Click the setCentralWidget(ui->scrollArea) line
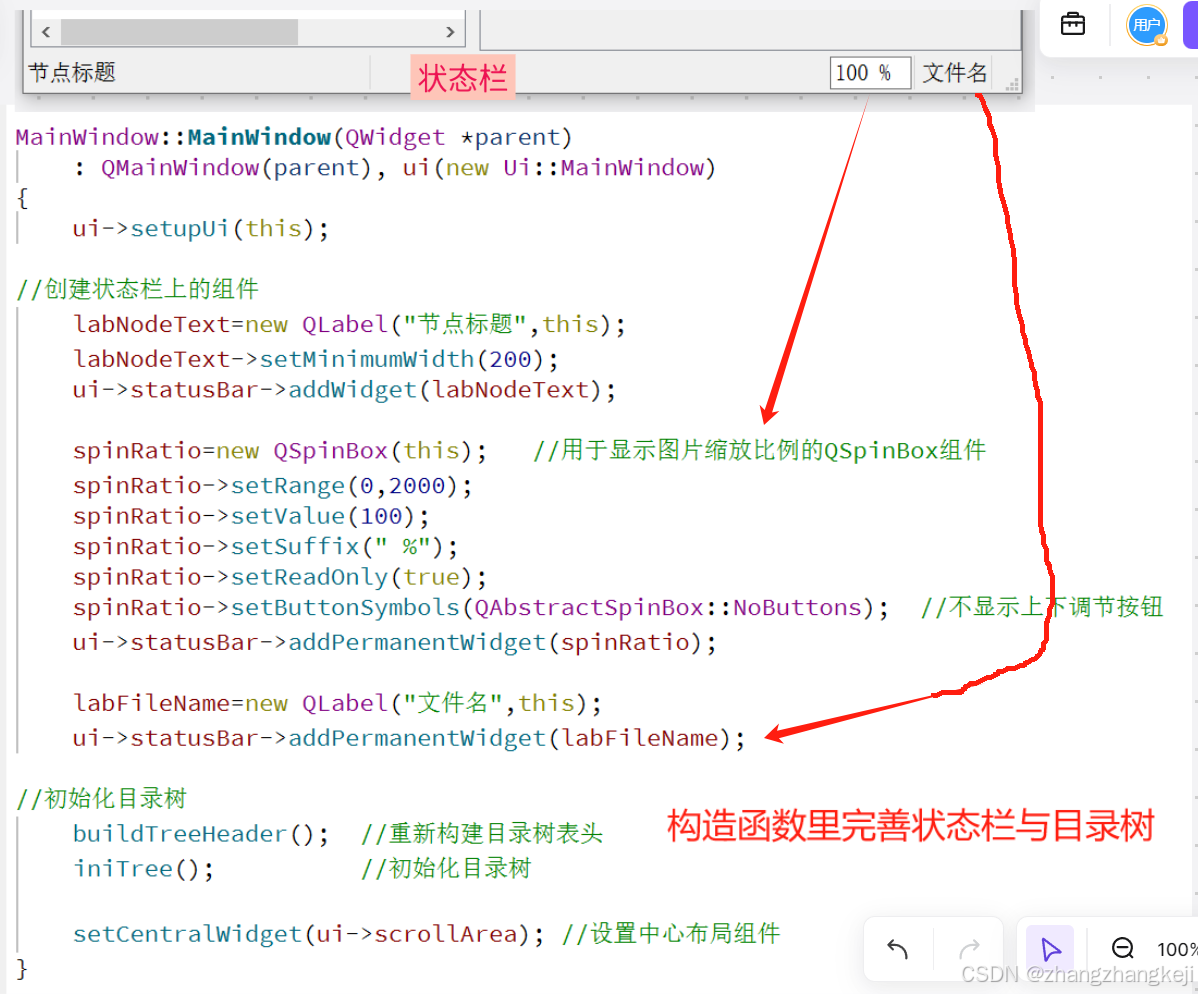The image size is (1198, 994). (x=309, y=934)
